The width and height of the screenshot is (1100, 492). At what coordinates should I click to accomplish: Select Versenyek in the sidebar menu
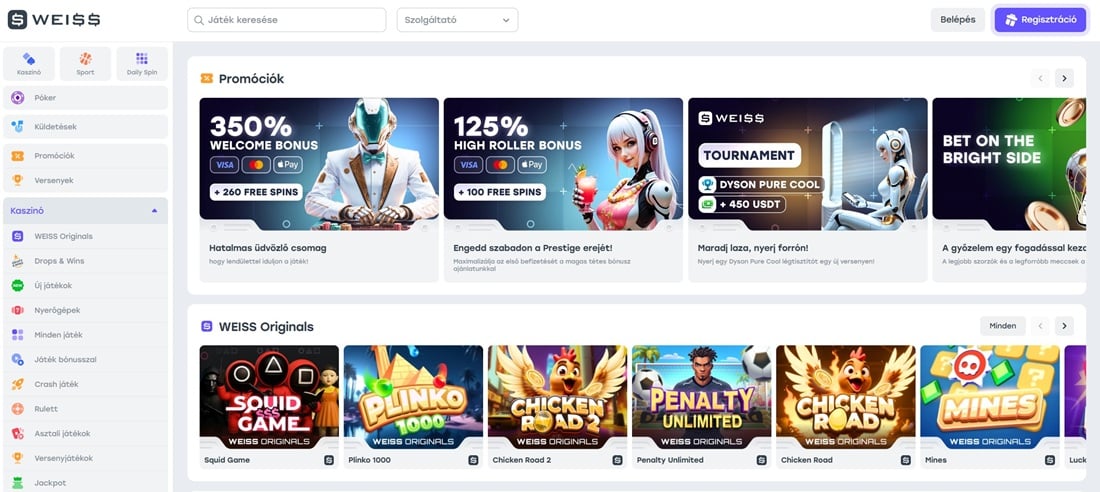86,180
